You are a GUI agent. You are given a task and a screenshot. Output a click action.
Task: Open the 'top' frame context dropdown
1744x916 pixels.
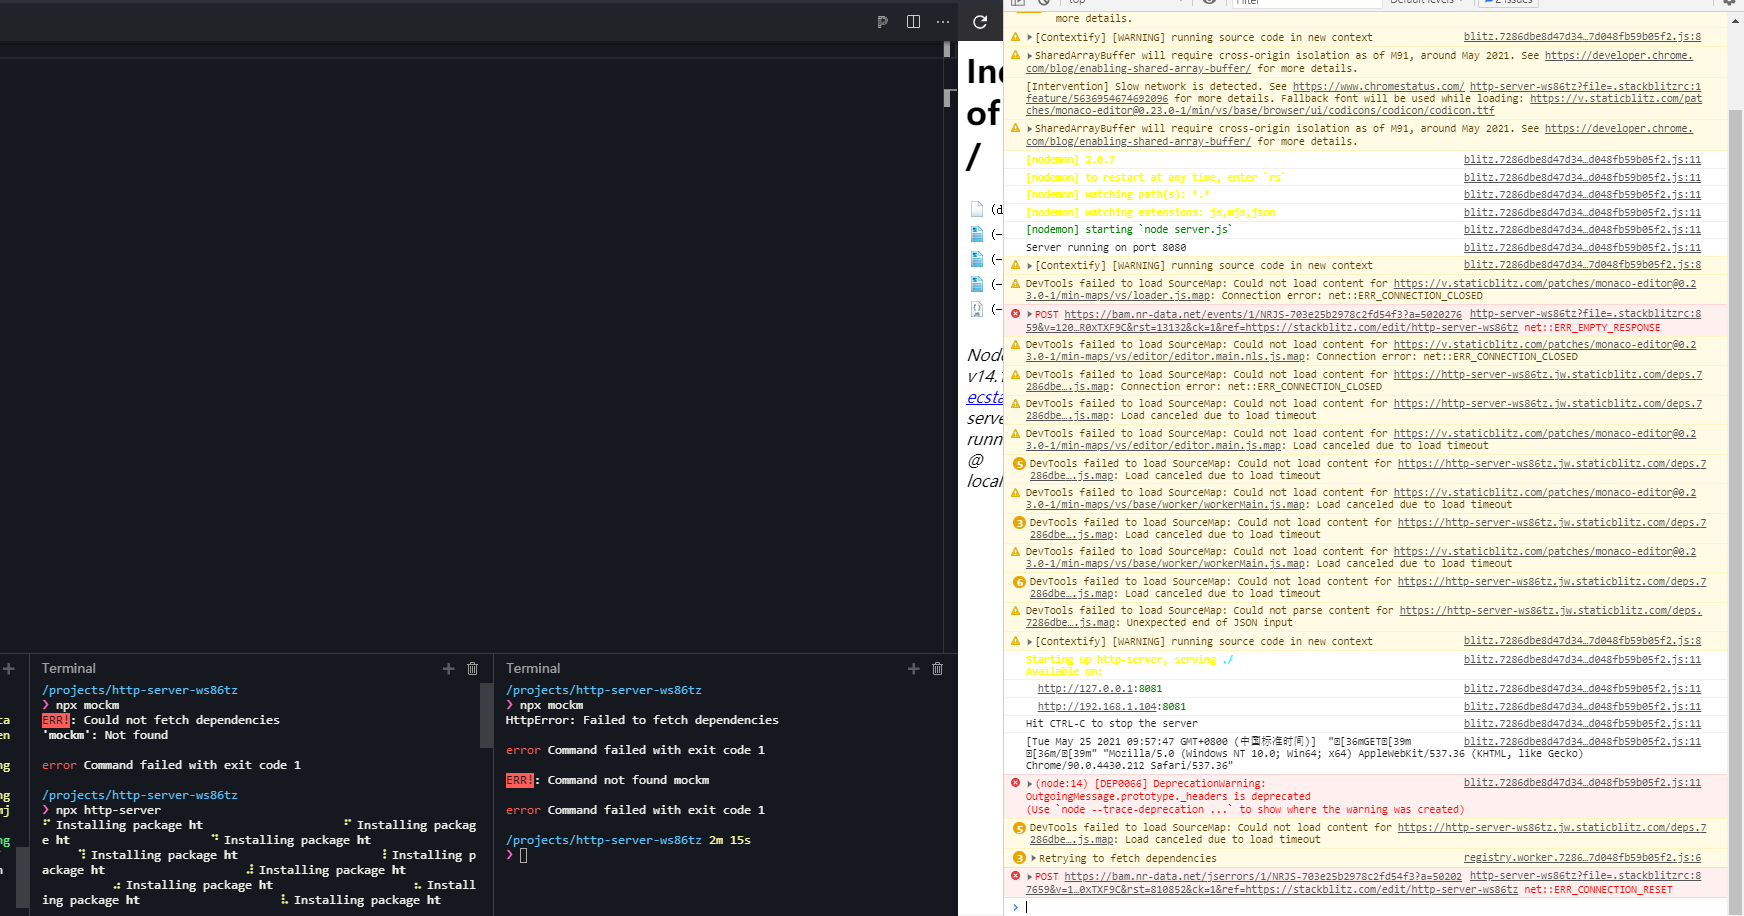(x=1100, y=2)
